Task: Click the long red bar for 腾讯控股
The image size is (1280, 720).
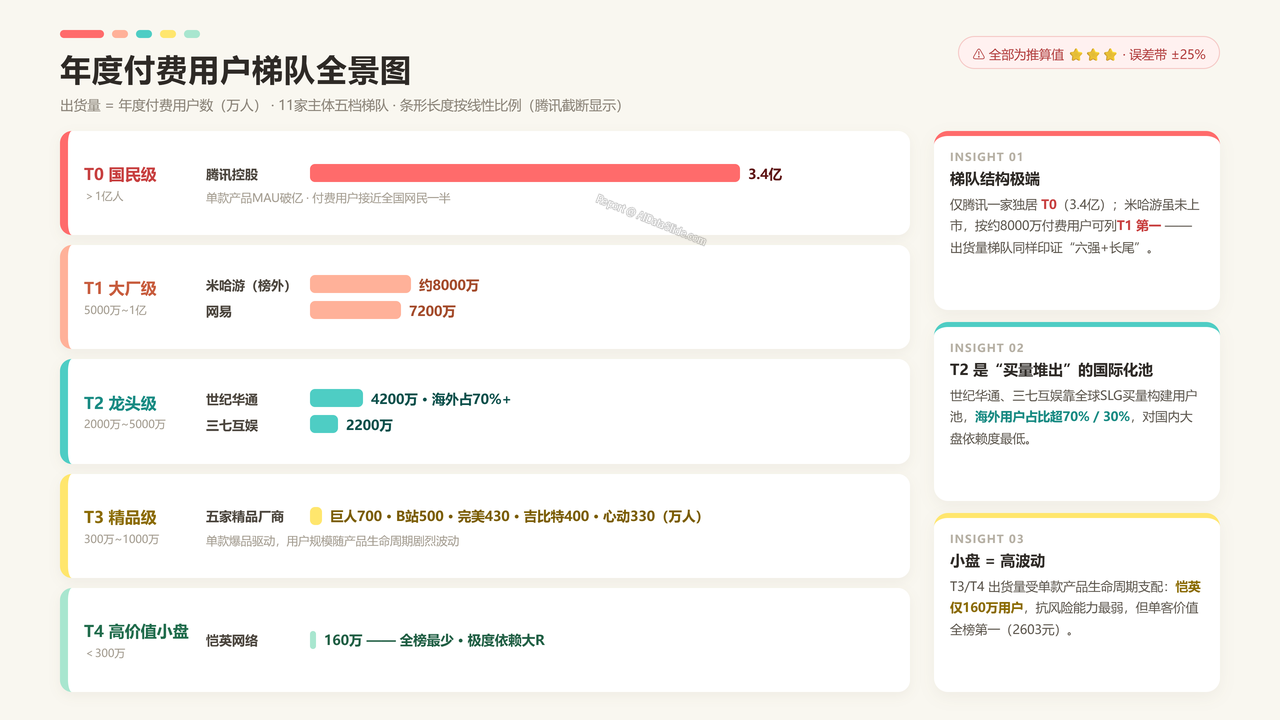Action: coord(525,173)
